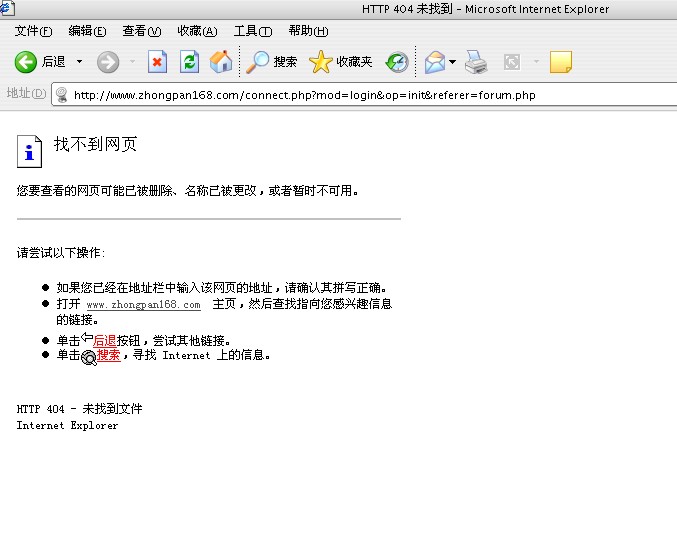Open the Forward history dropdown arrow
Screen dimensions: 677x534
(133, 62)
